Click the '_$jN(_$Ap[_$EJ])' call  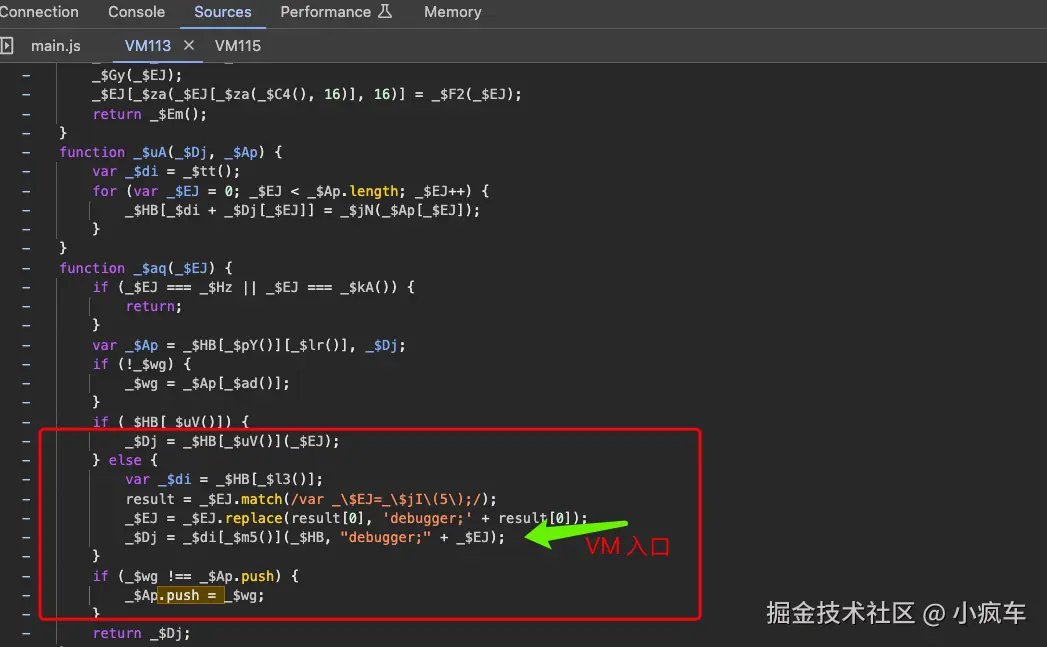pos(405,210)
